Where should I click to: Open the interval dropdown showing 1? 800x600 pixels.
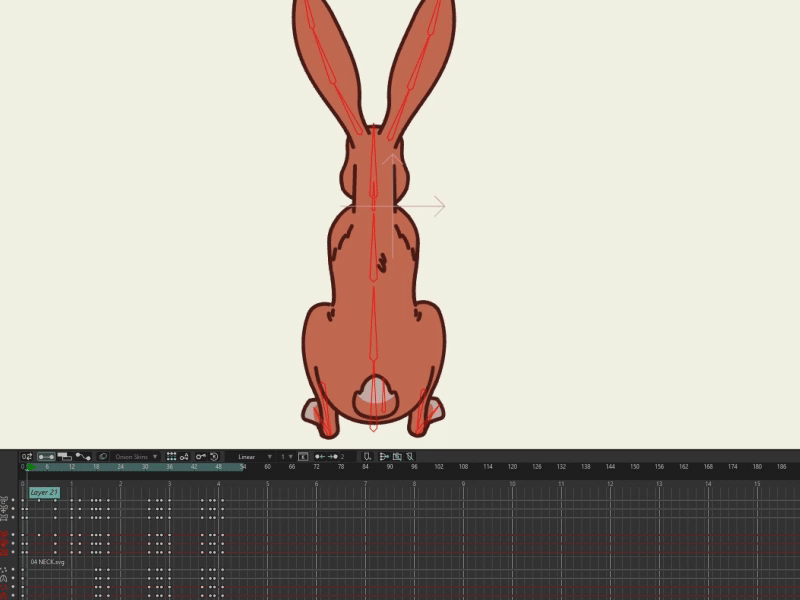click(286, 457)
